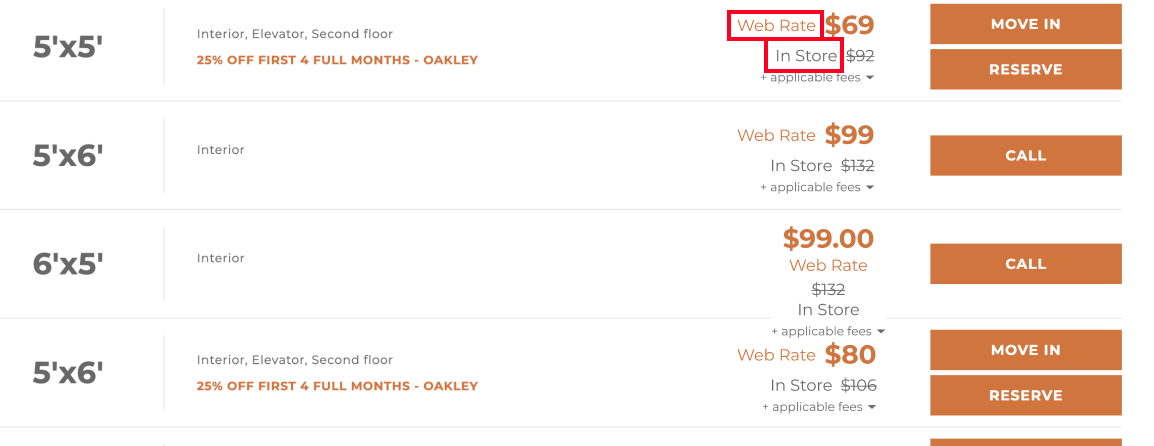Click the 6'x5' unit size heading

pos(68,263)
